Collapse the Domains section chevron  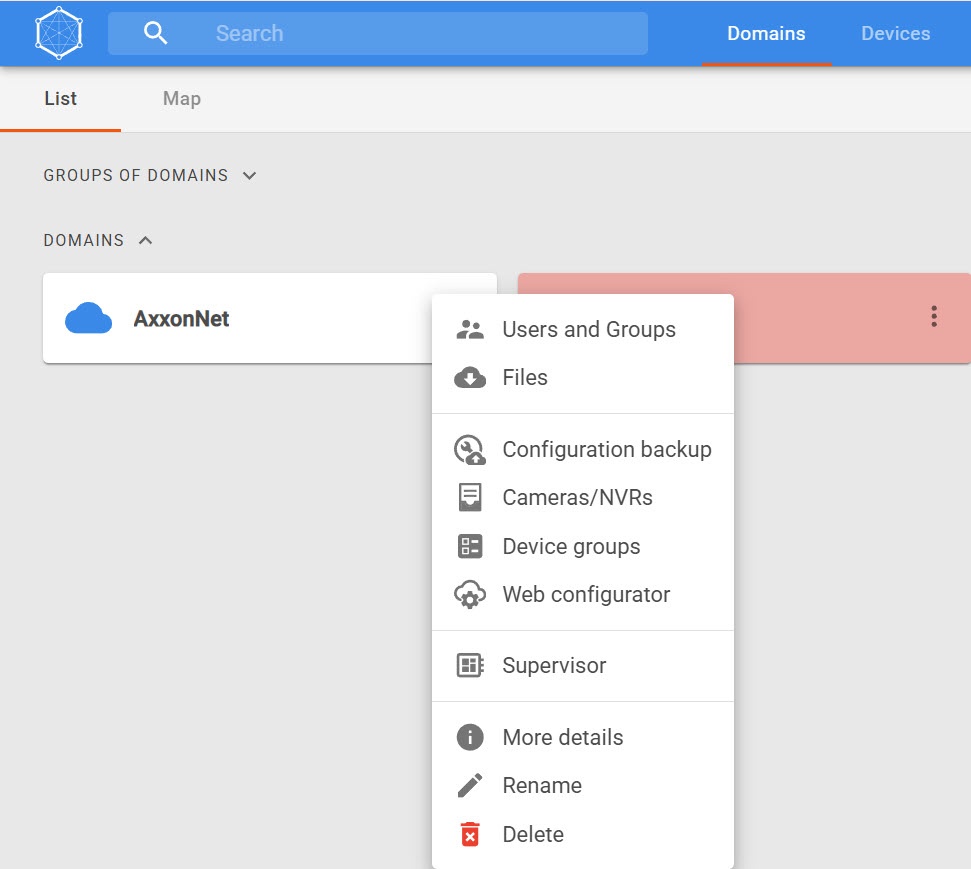(146, 240)
